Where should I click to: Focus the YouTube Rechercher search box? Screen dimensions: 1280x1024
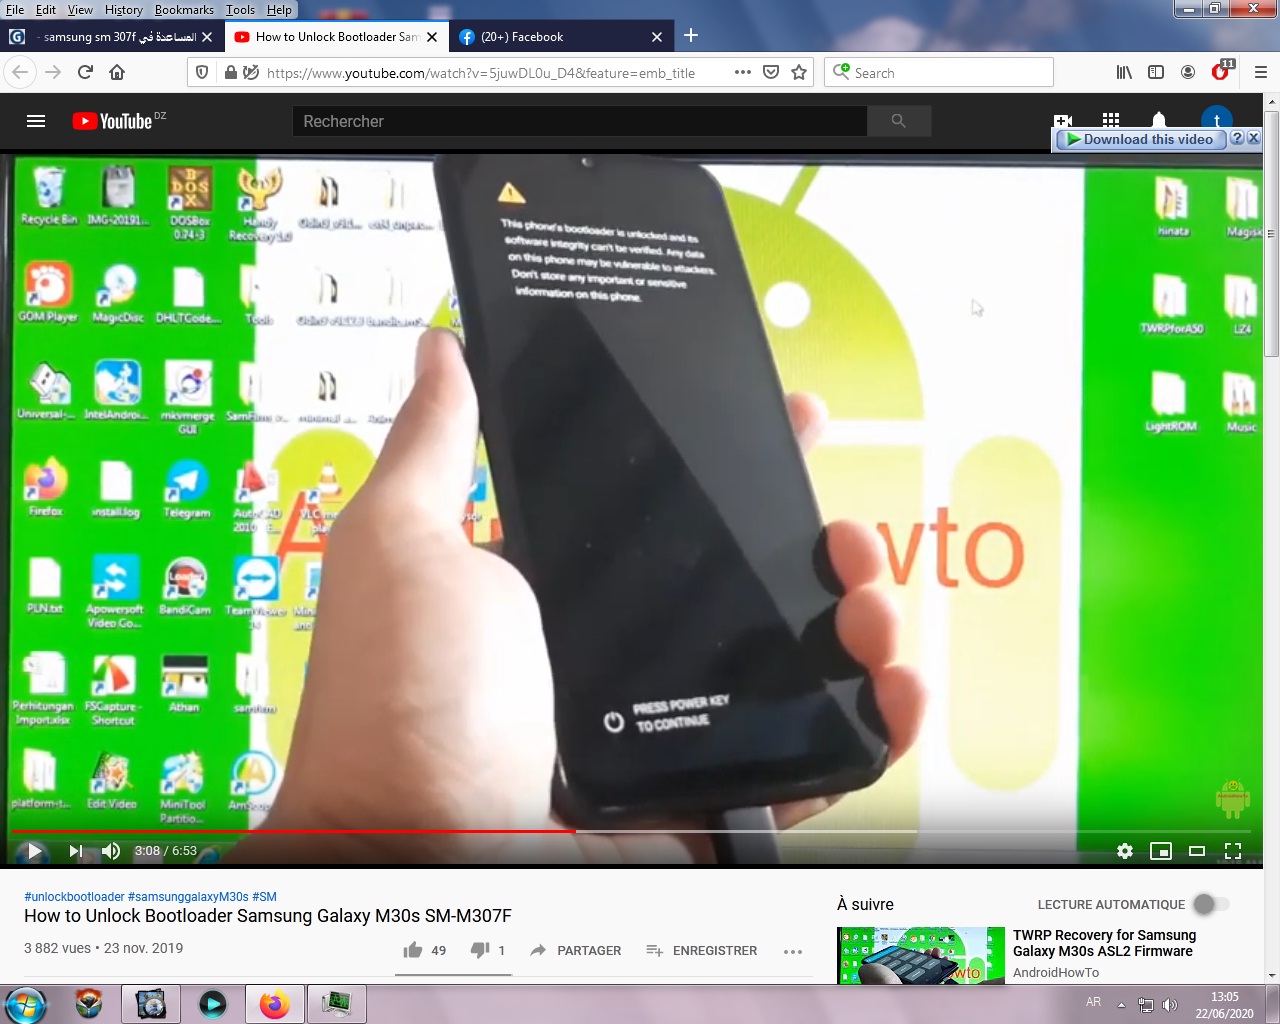click(x=580, y=121)
